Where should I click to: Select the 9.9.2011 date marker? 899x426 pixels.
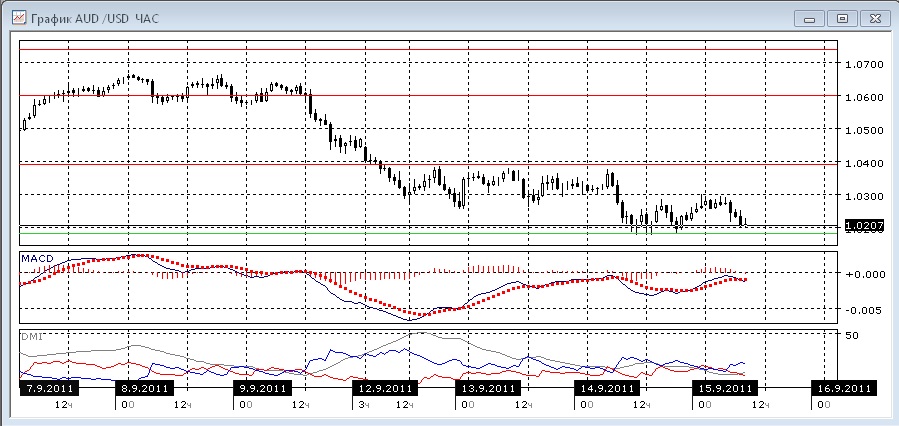[x=263, y=388]
